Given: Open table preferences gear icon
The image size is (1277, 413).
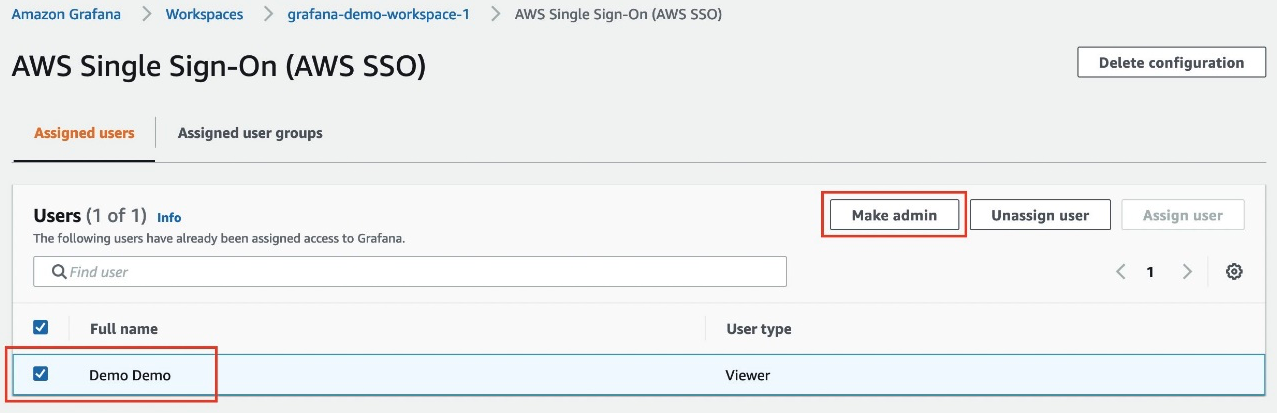Looking at the screenshot, I should 1234,272.
